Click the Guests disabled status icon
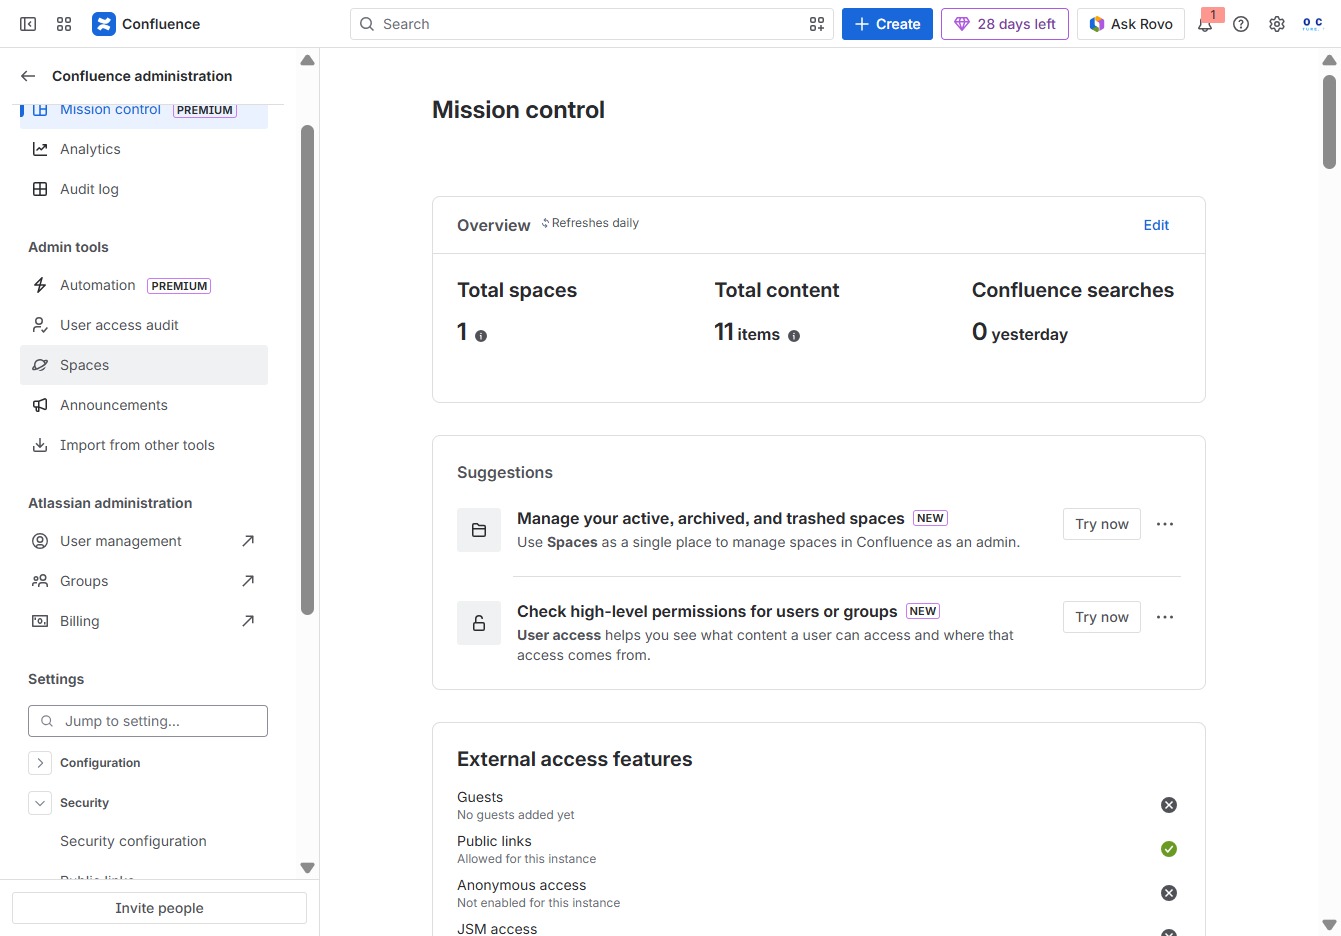1341x936 pixels. pyautogui.click(x=1169, y=805)
